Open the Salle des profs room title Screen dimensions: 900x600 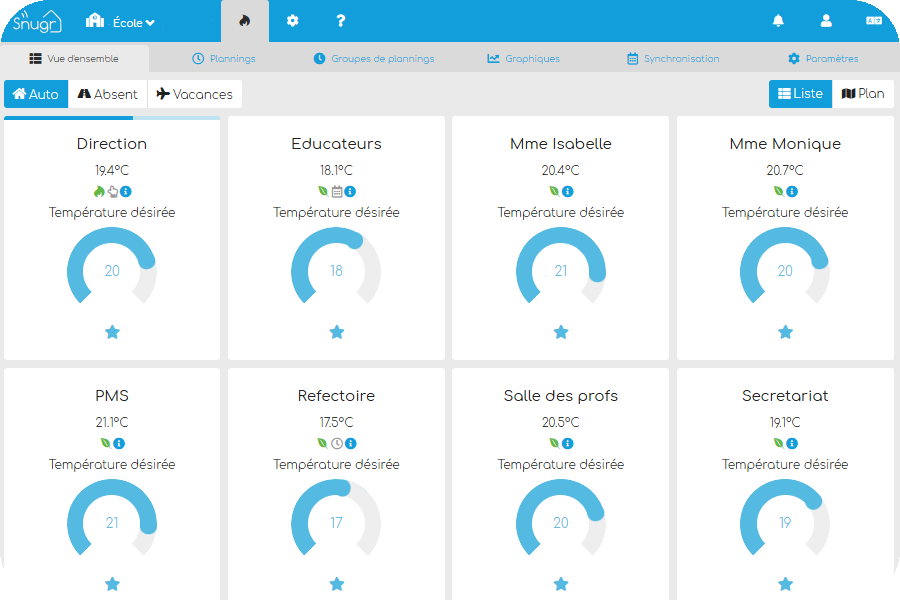click(561, 396)
